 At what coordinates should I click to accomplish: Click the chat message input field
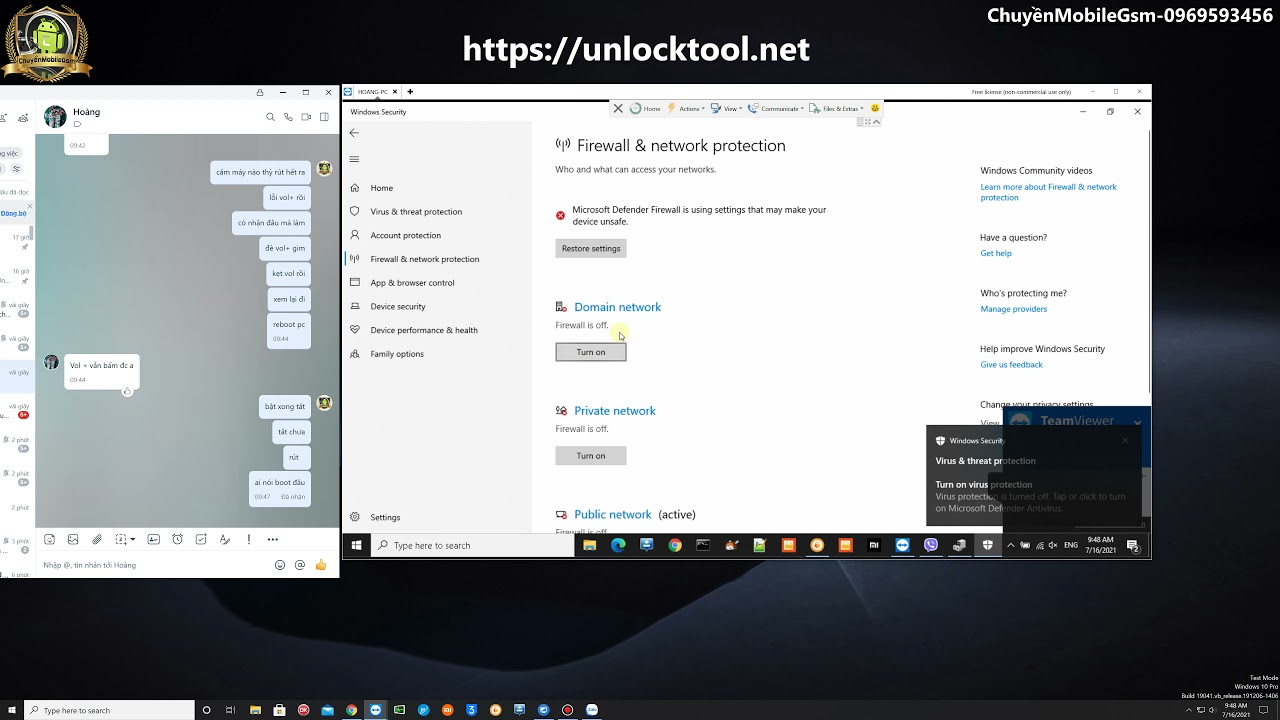155,565
